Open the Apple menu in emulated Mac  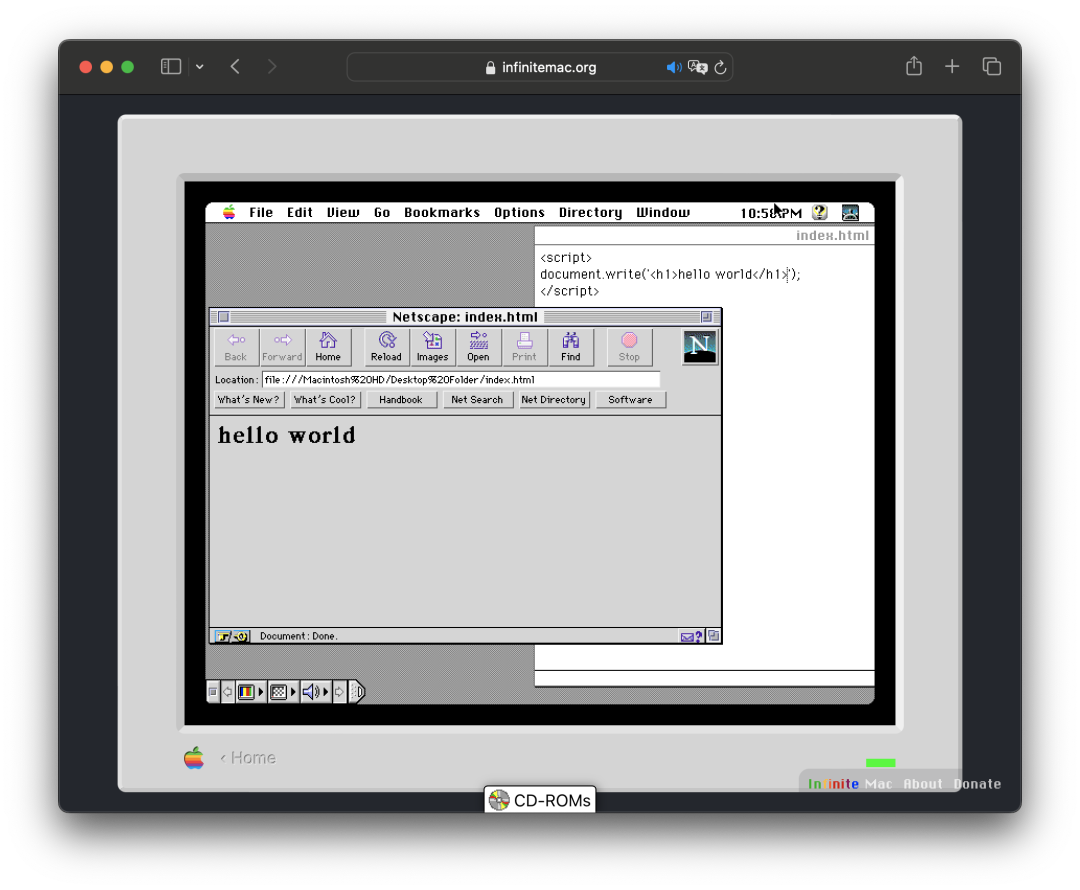(x=229, y=212)
